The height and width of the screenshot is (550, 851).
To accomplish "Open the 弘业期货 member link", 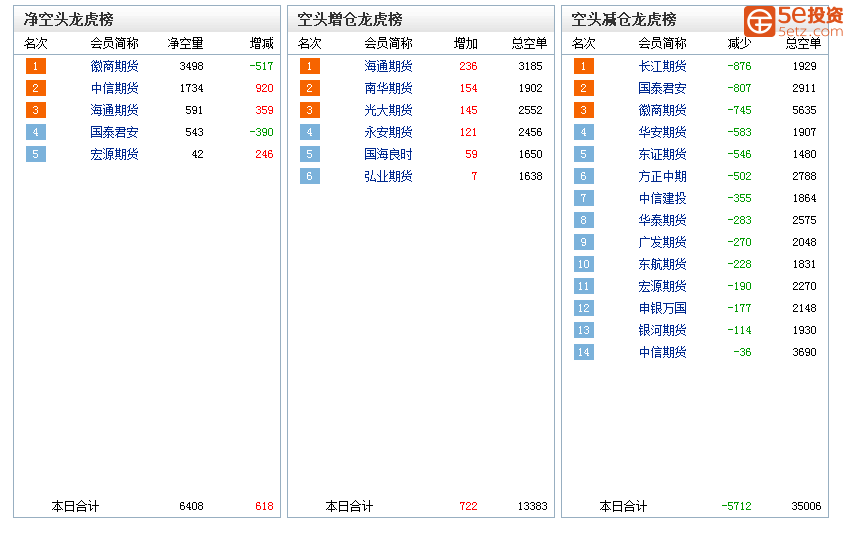I will pos(388,176).
